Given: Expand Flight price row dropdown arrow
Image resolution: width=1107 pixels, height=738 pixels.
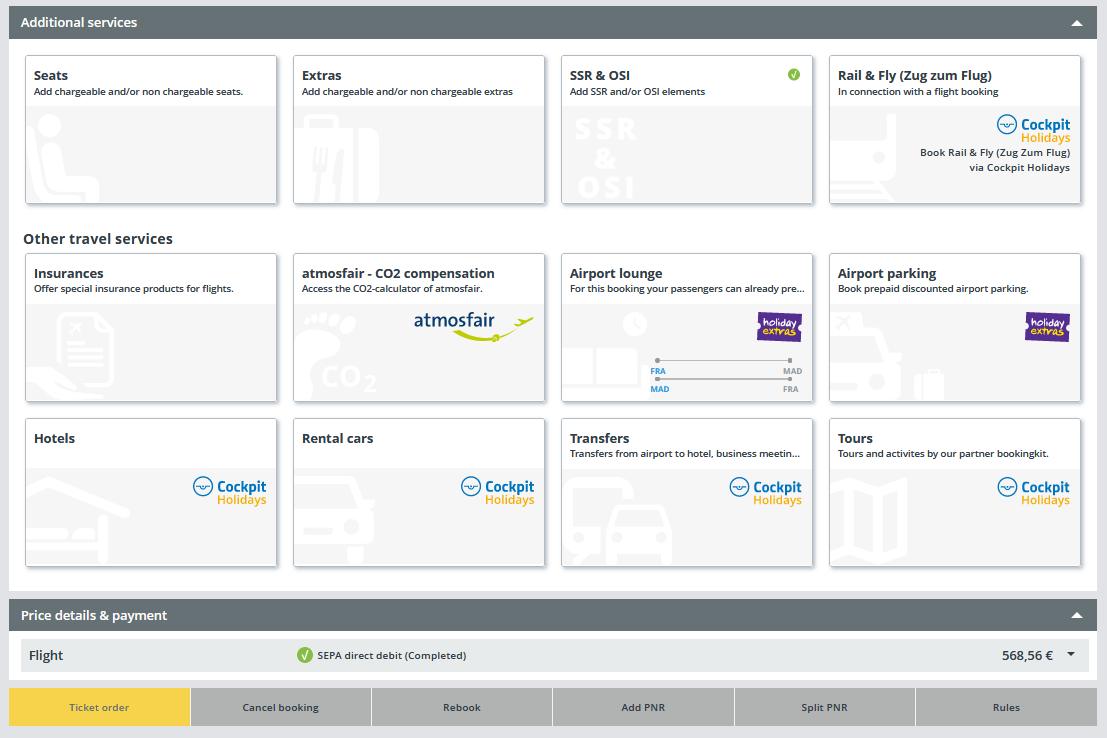Looking at the screenshot, I should [x=1071, y=655].
